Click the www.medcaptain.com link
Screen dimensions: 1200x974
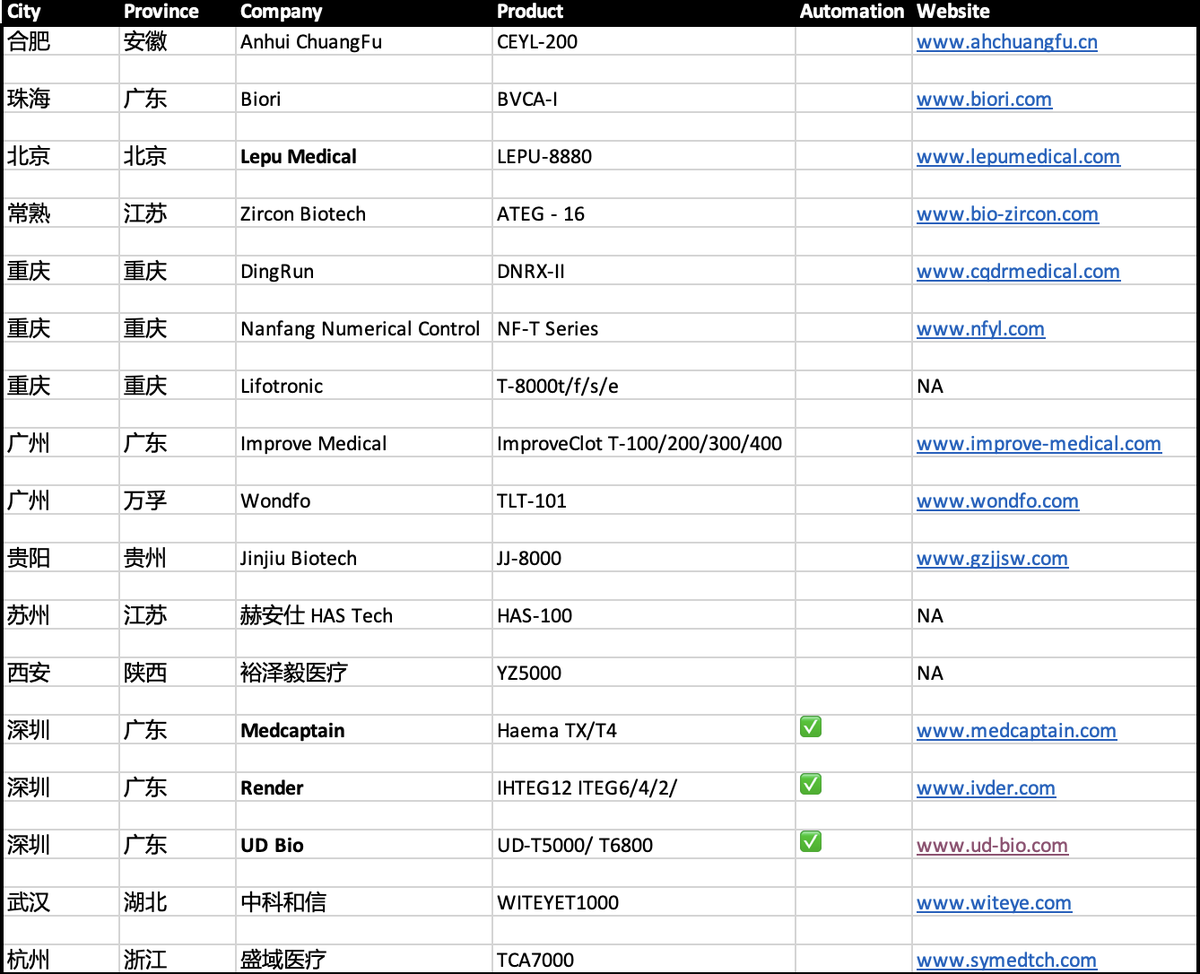coord(1016,731)
